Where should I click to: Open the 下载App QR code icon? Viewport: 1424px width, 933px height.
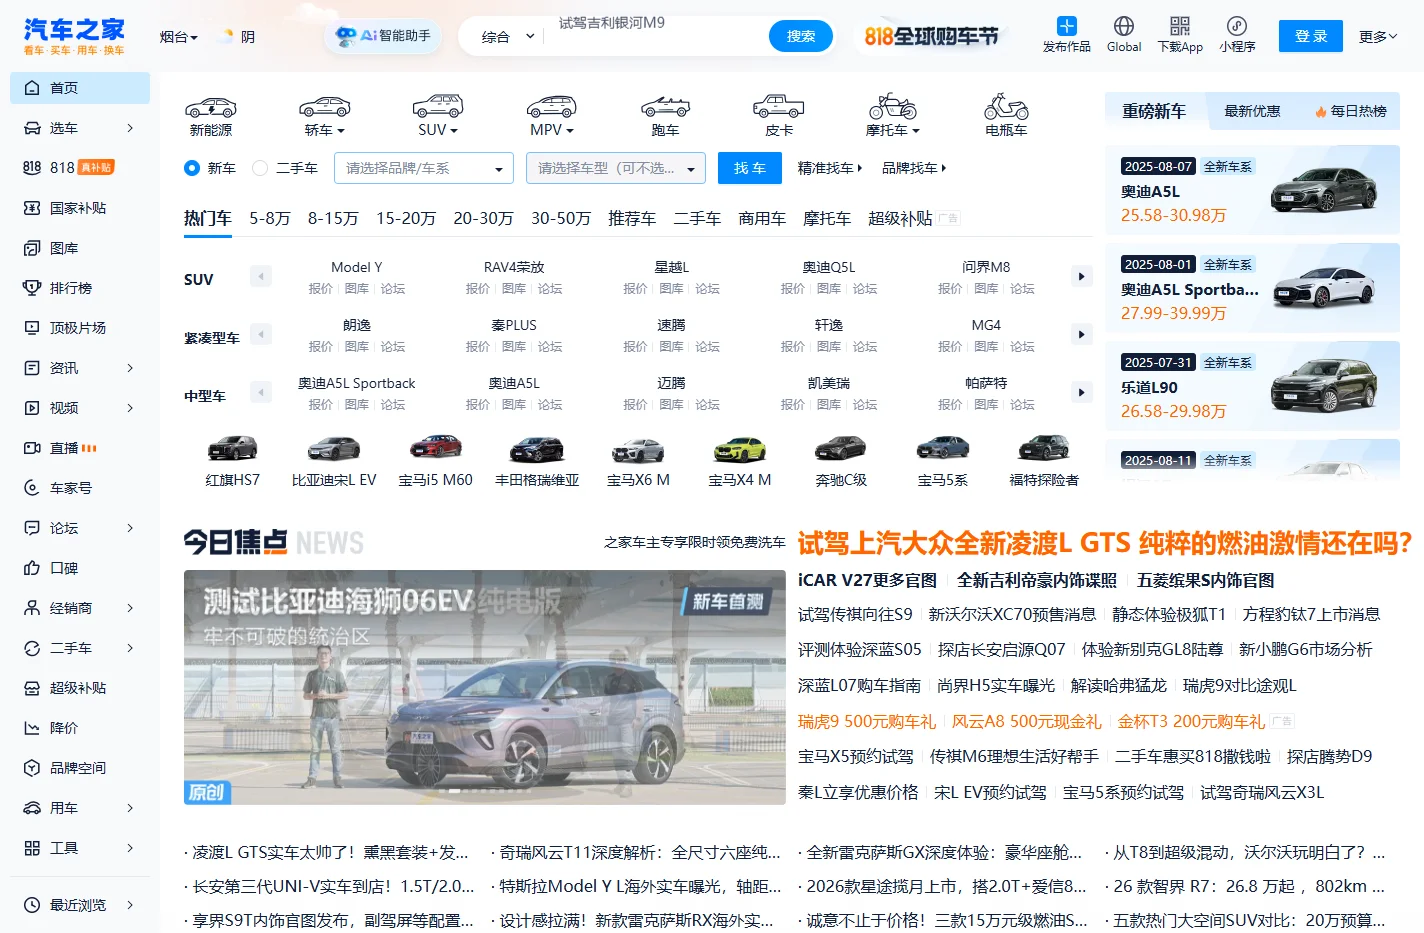click(x=1180, y=26)
